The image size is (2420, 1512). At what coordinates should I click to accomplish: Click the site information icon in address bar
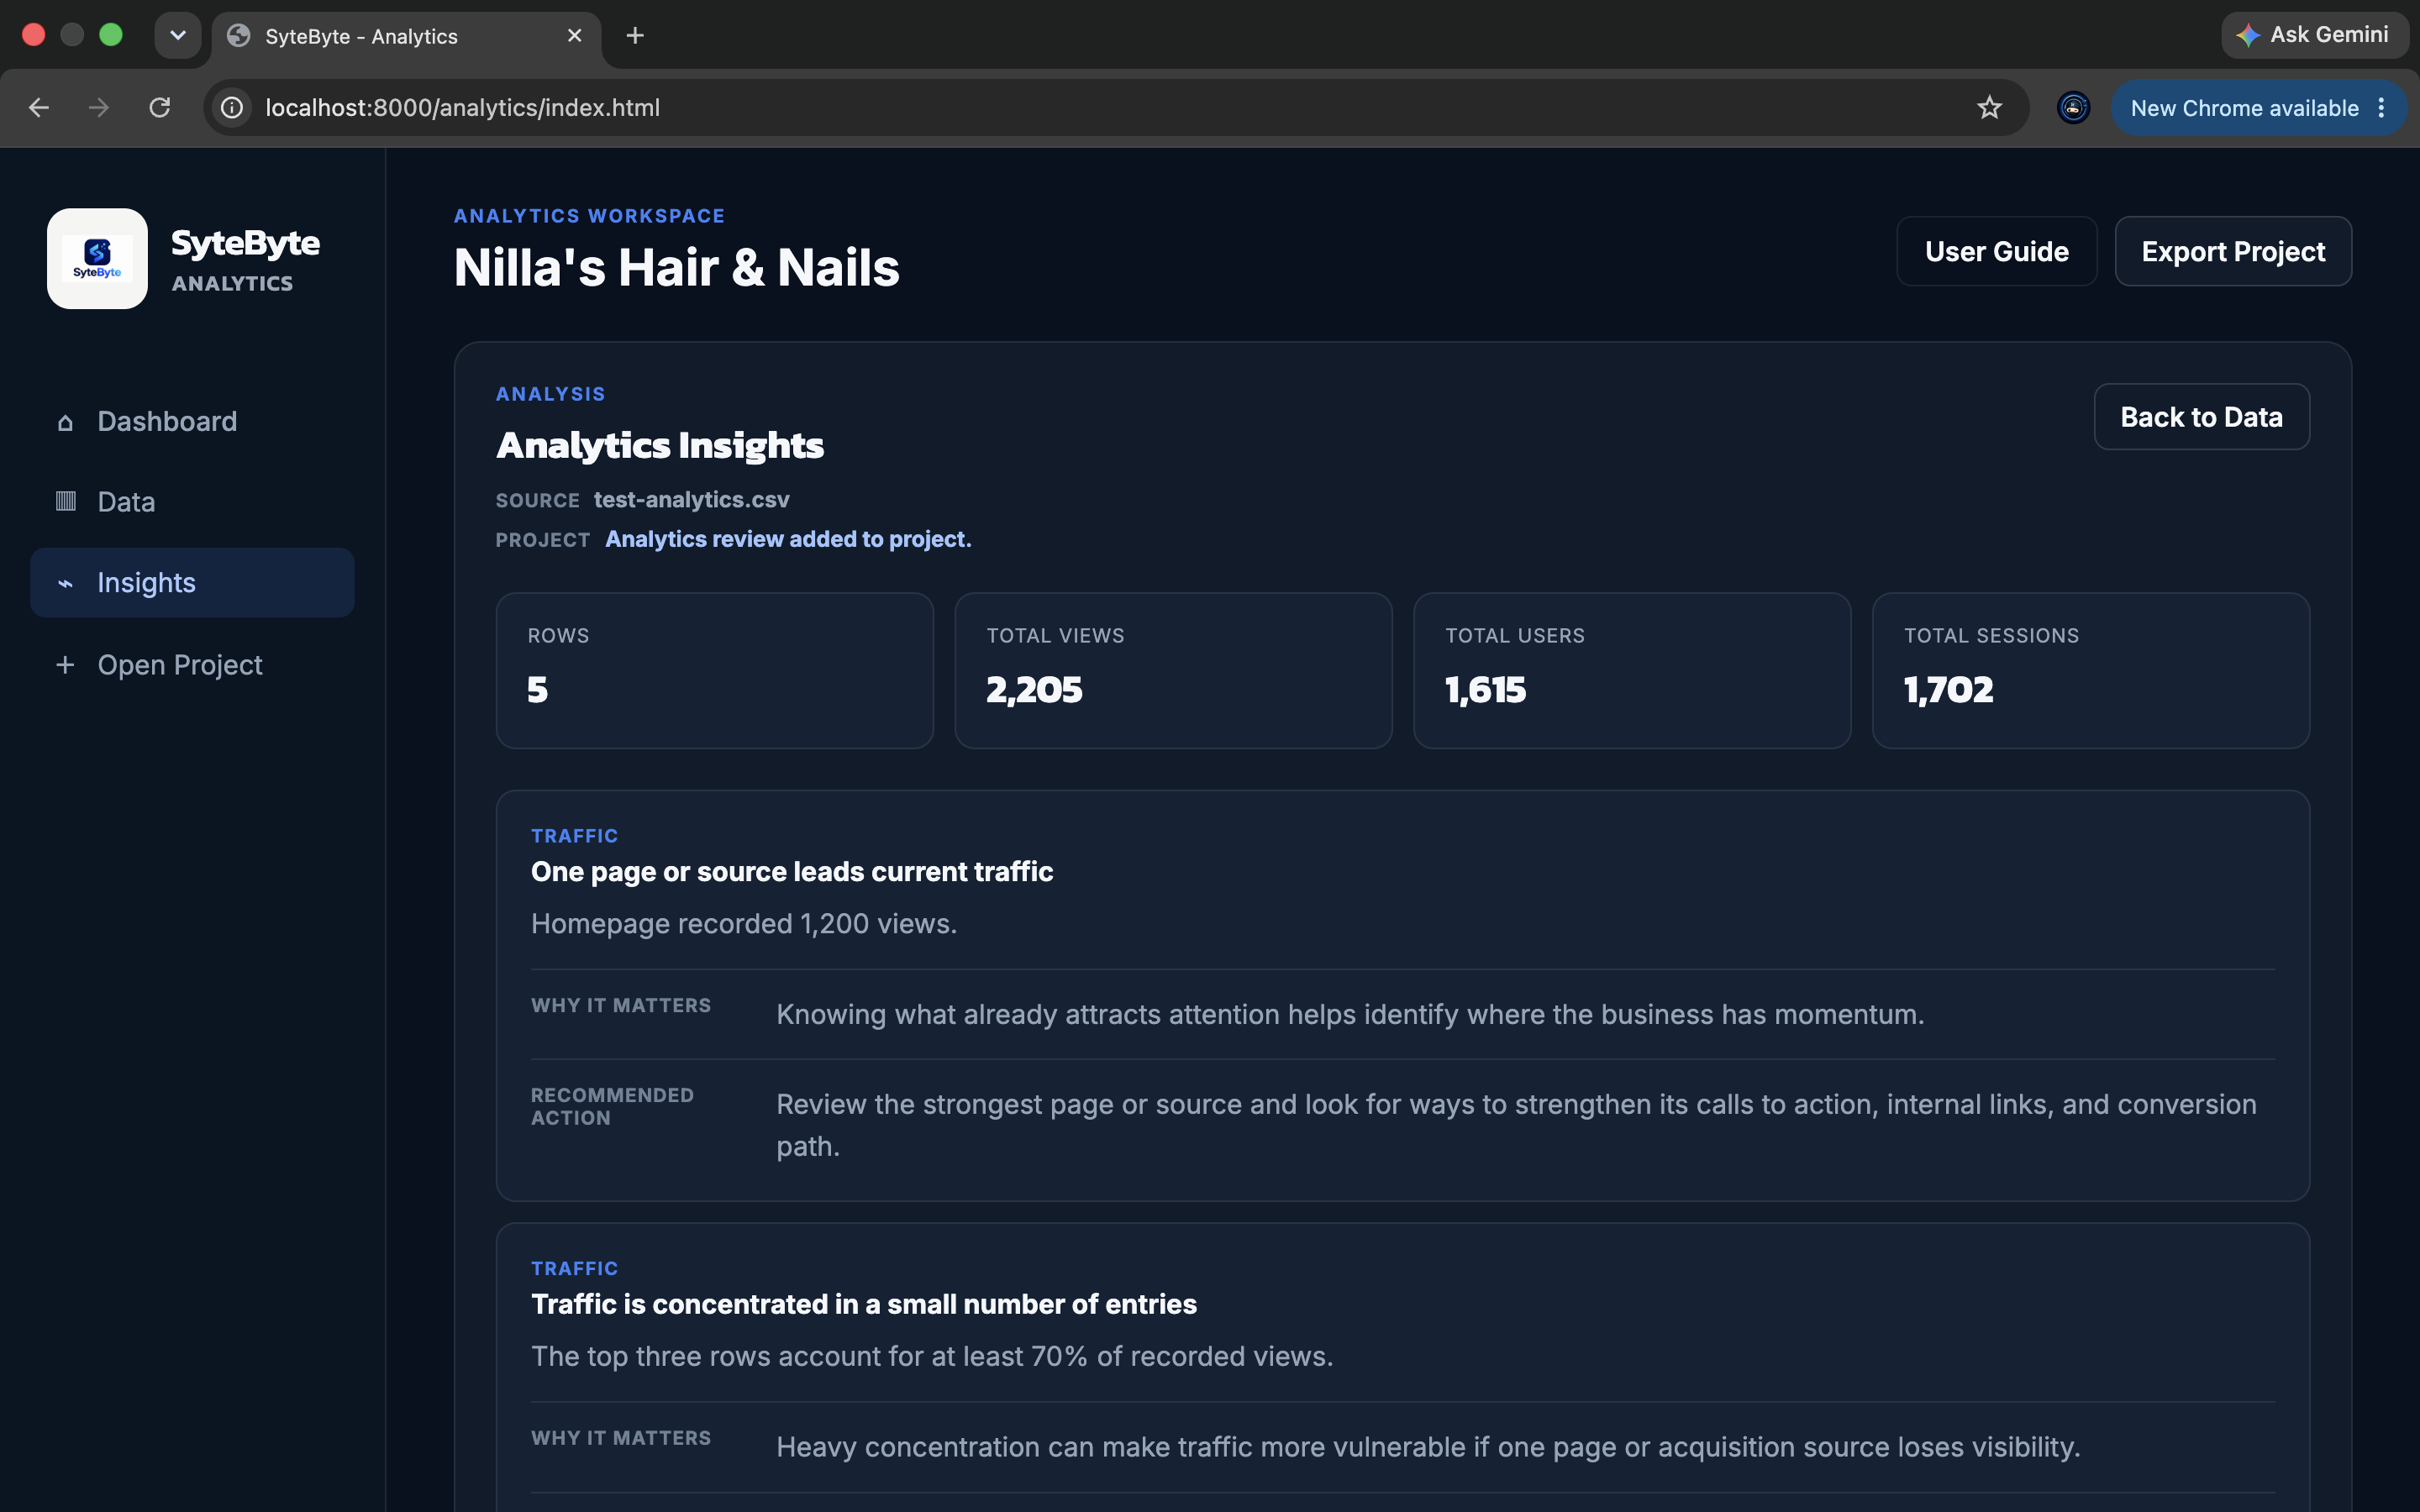[232, 107]
